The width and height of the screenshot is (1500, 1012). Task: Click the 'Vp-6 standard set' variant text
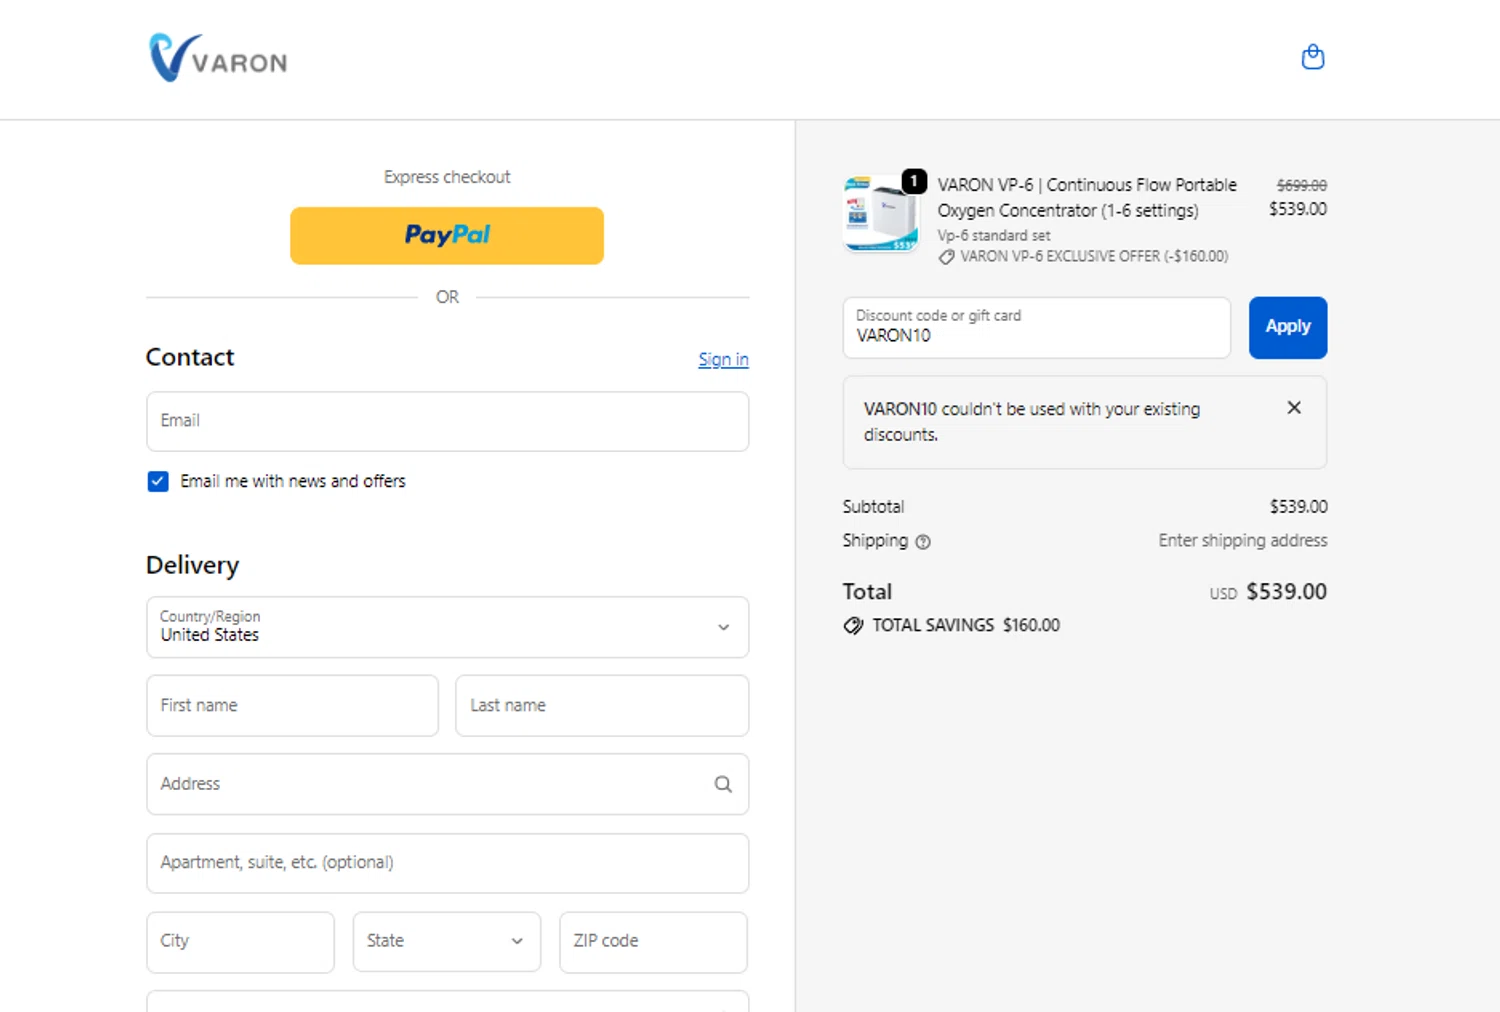(x=994, y=236)
